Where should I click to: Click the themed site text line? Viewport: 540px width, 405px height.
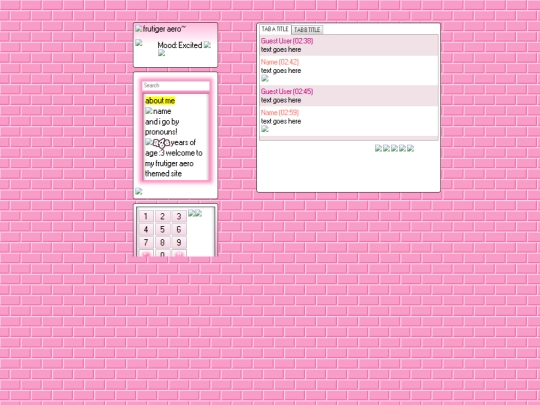[x=163, y=174]
